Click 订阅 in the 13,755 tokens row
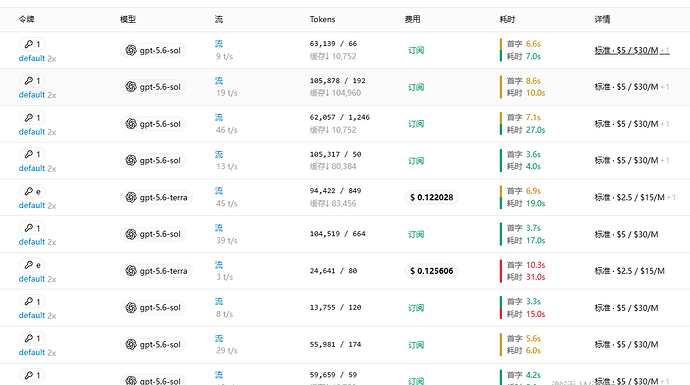Screen dimensions: 690x385 tap(416, 308)
